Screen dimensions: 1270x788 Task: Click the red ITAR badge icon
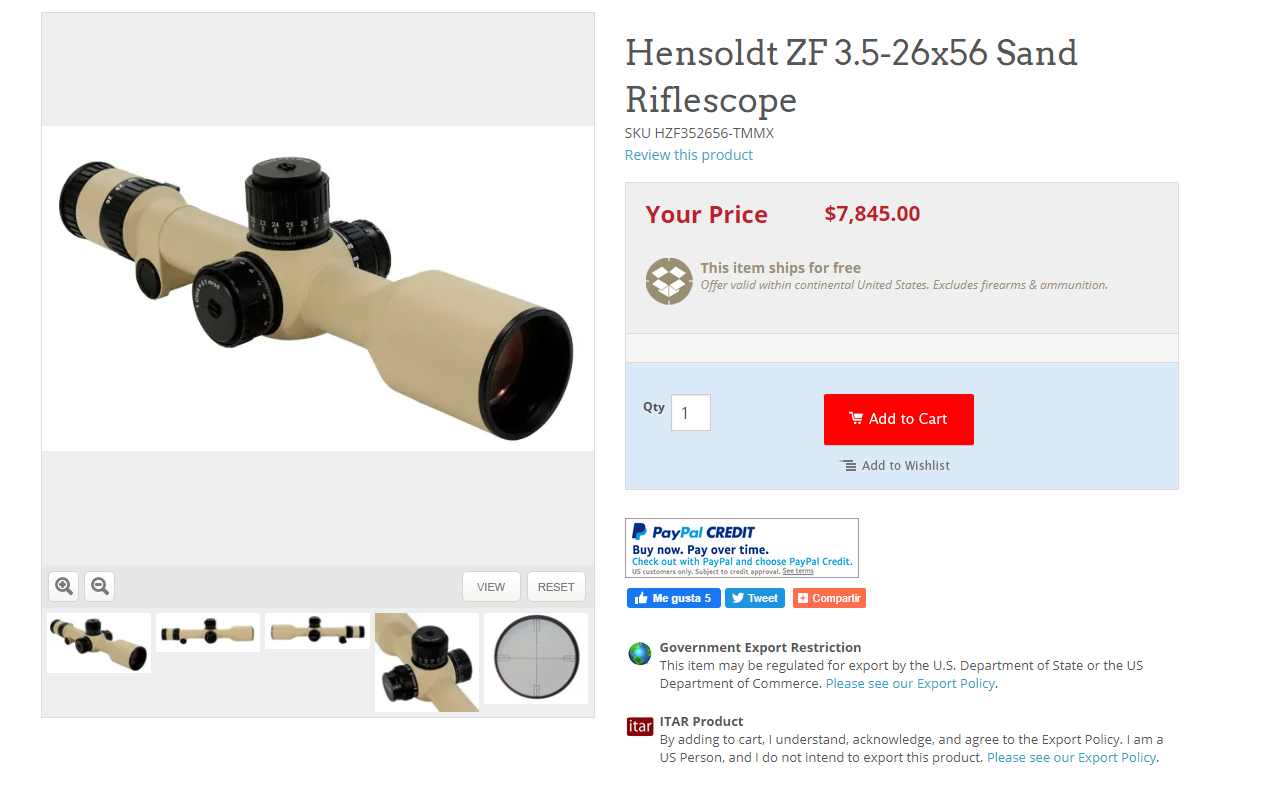click(640, 727)
